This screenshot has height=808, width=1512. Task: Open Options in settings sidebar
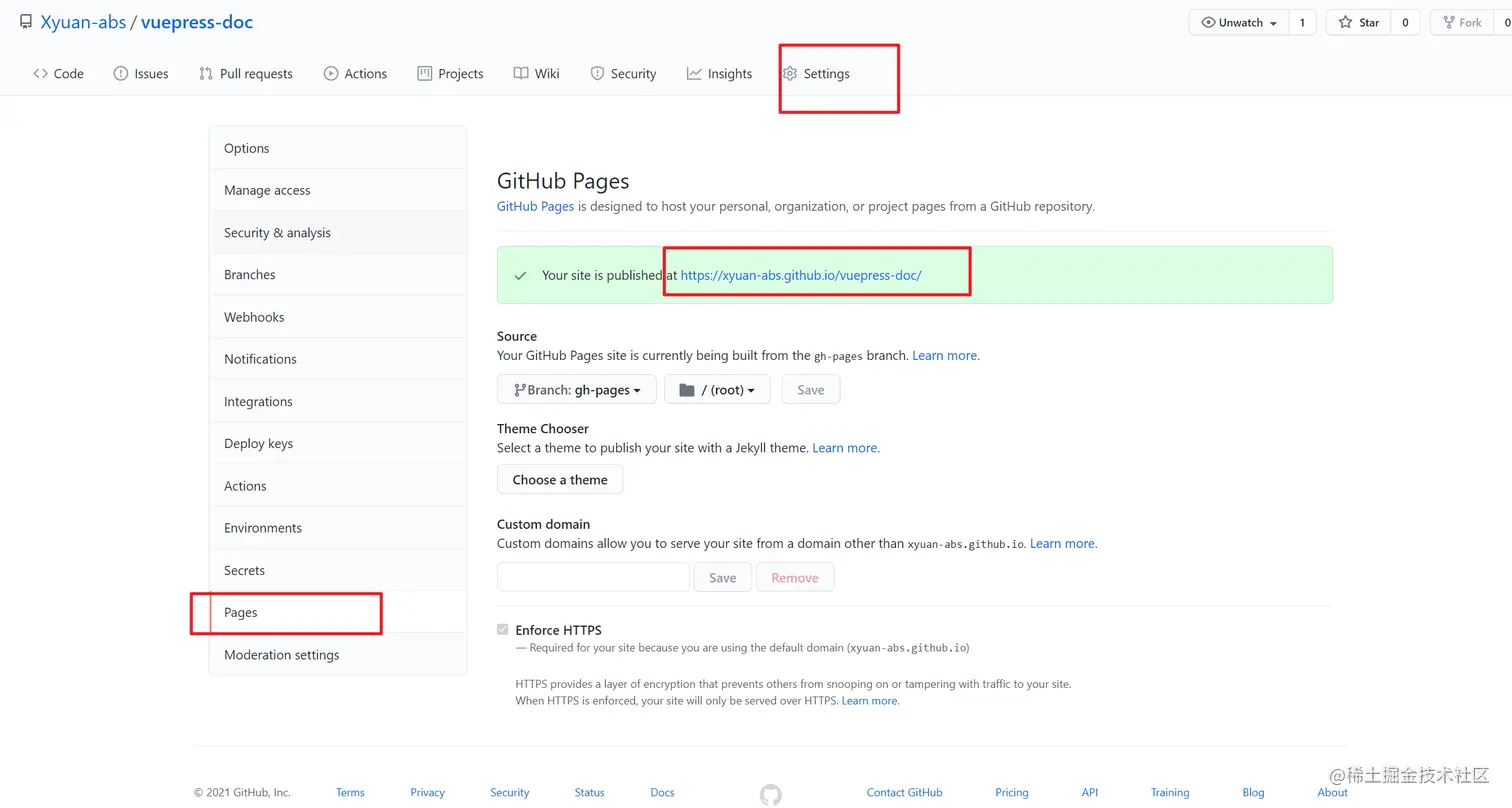[x=338, y=148]
